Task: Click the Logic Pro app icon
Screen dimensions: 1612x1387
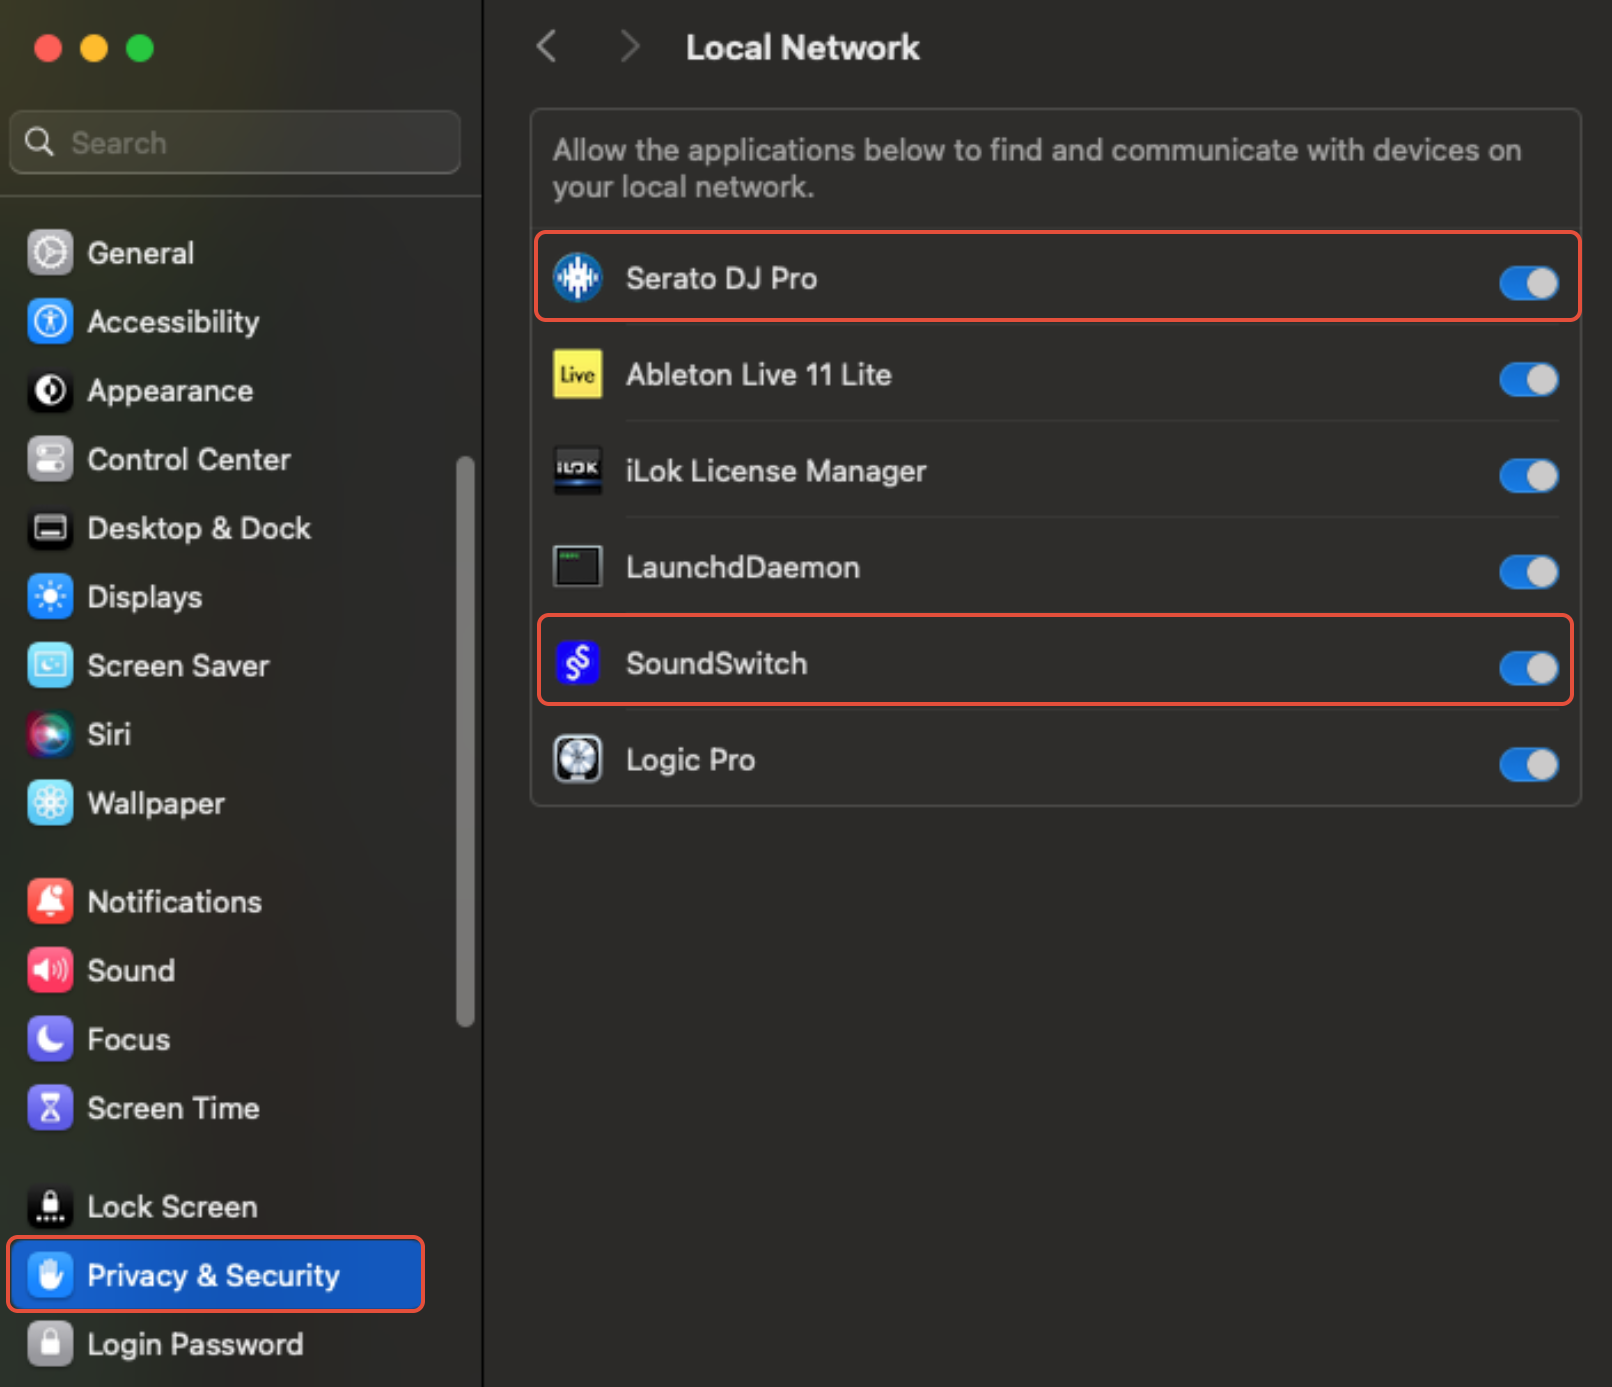Action: pyautogui.click(x=578, y=759)
